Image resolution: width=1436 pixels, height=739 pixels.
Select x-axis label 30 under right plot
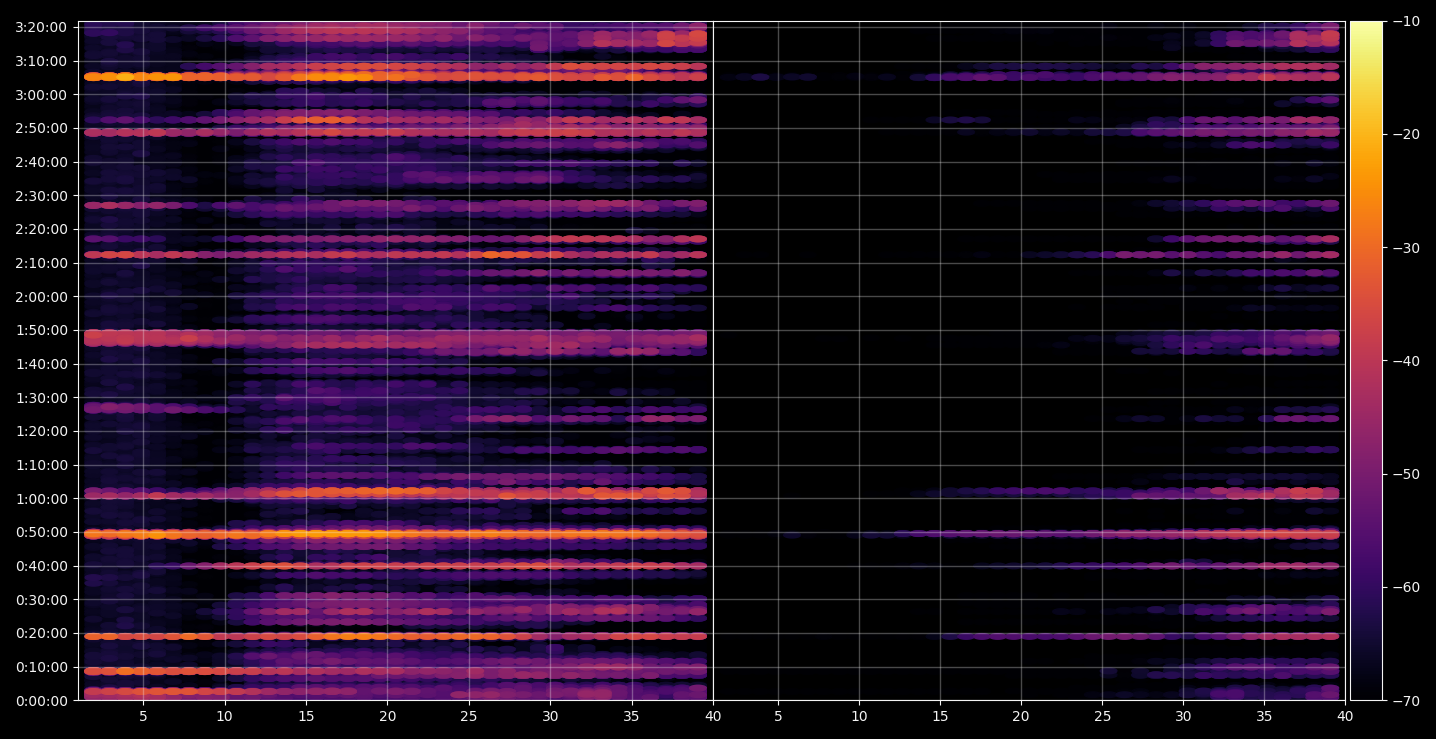click(x=1183, y=716)
